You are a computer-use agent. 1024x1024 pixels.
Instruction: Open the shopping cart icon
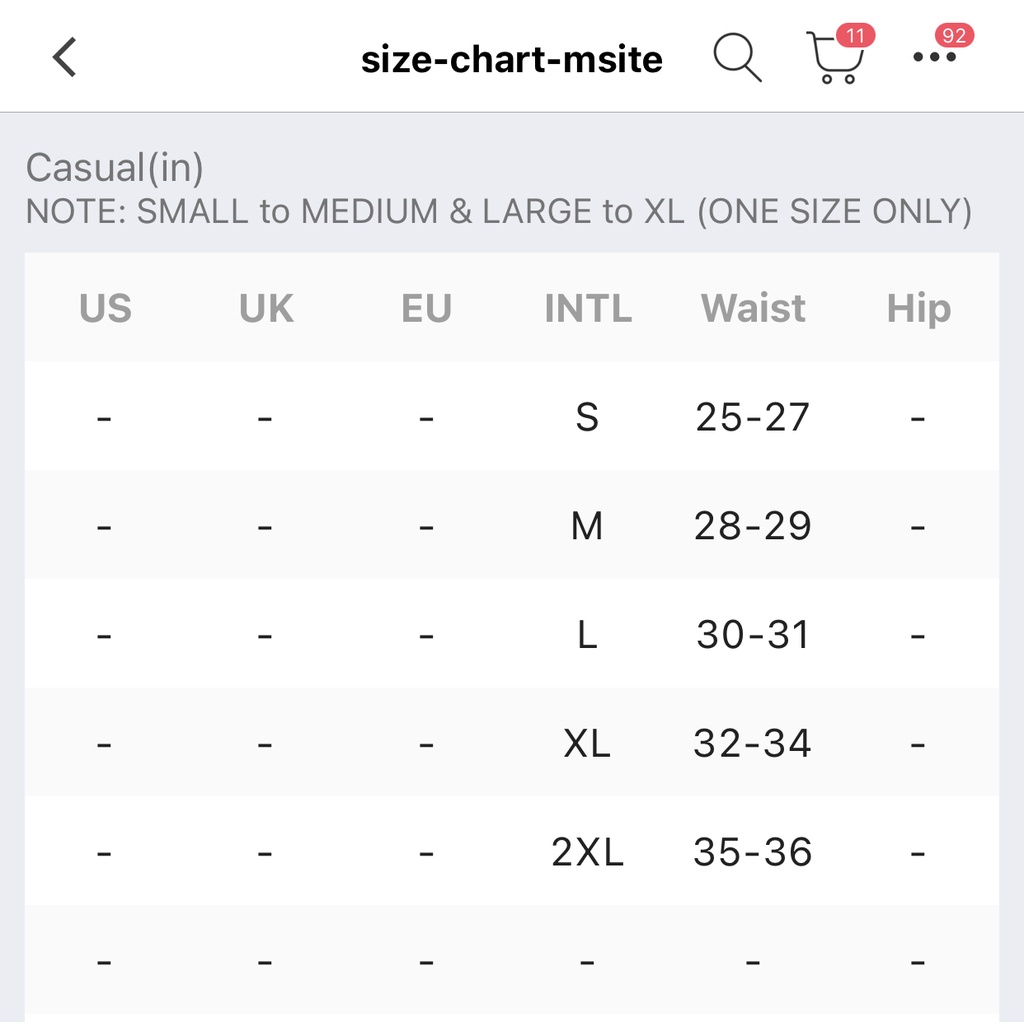click(835, 62)
